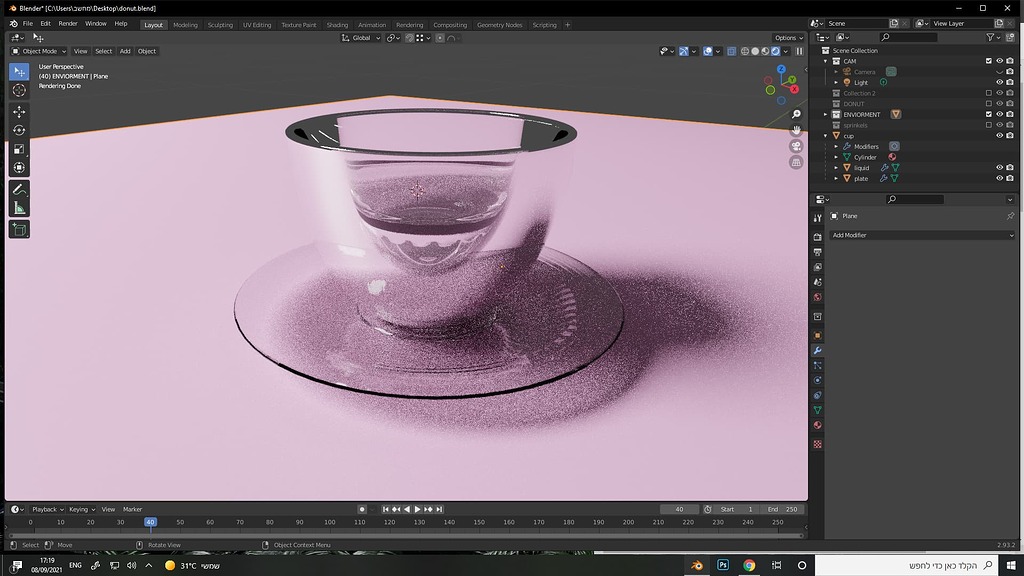
Task: Open the Particles properties tab
Action: point(818,366)
